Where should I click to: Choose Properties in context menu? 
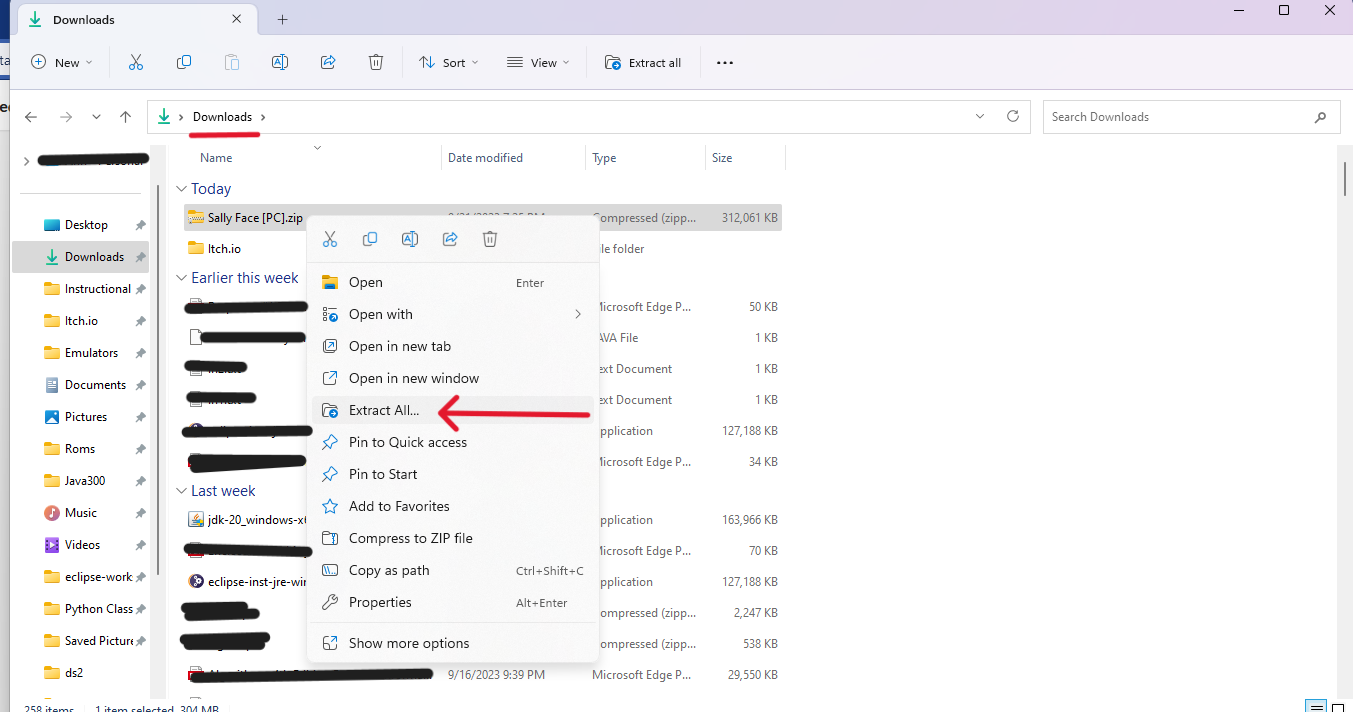[x=453, y=602]
